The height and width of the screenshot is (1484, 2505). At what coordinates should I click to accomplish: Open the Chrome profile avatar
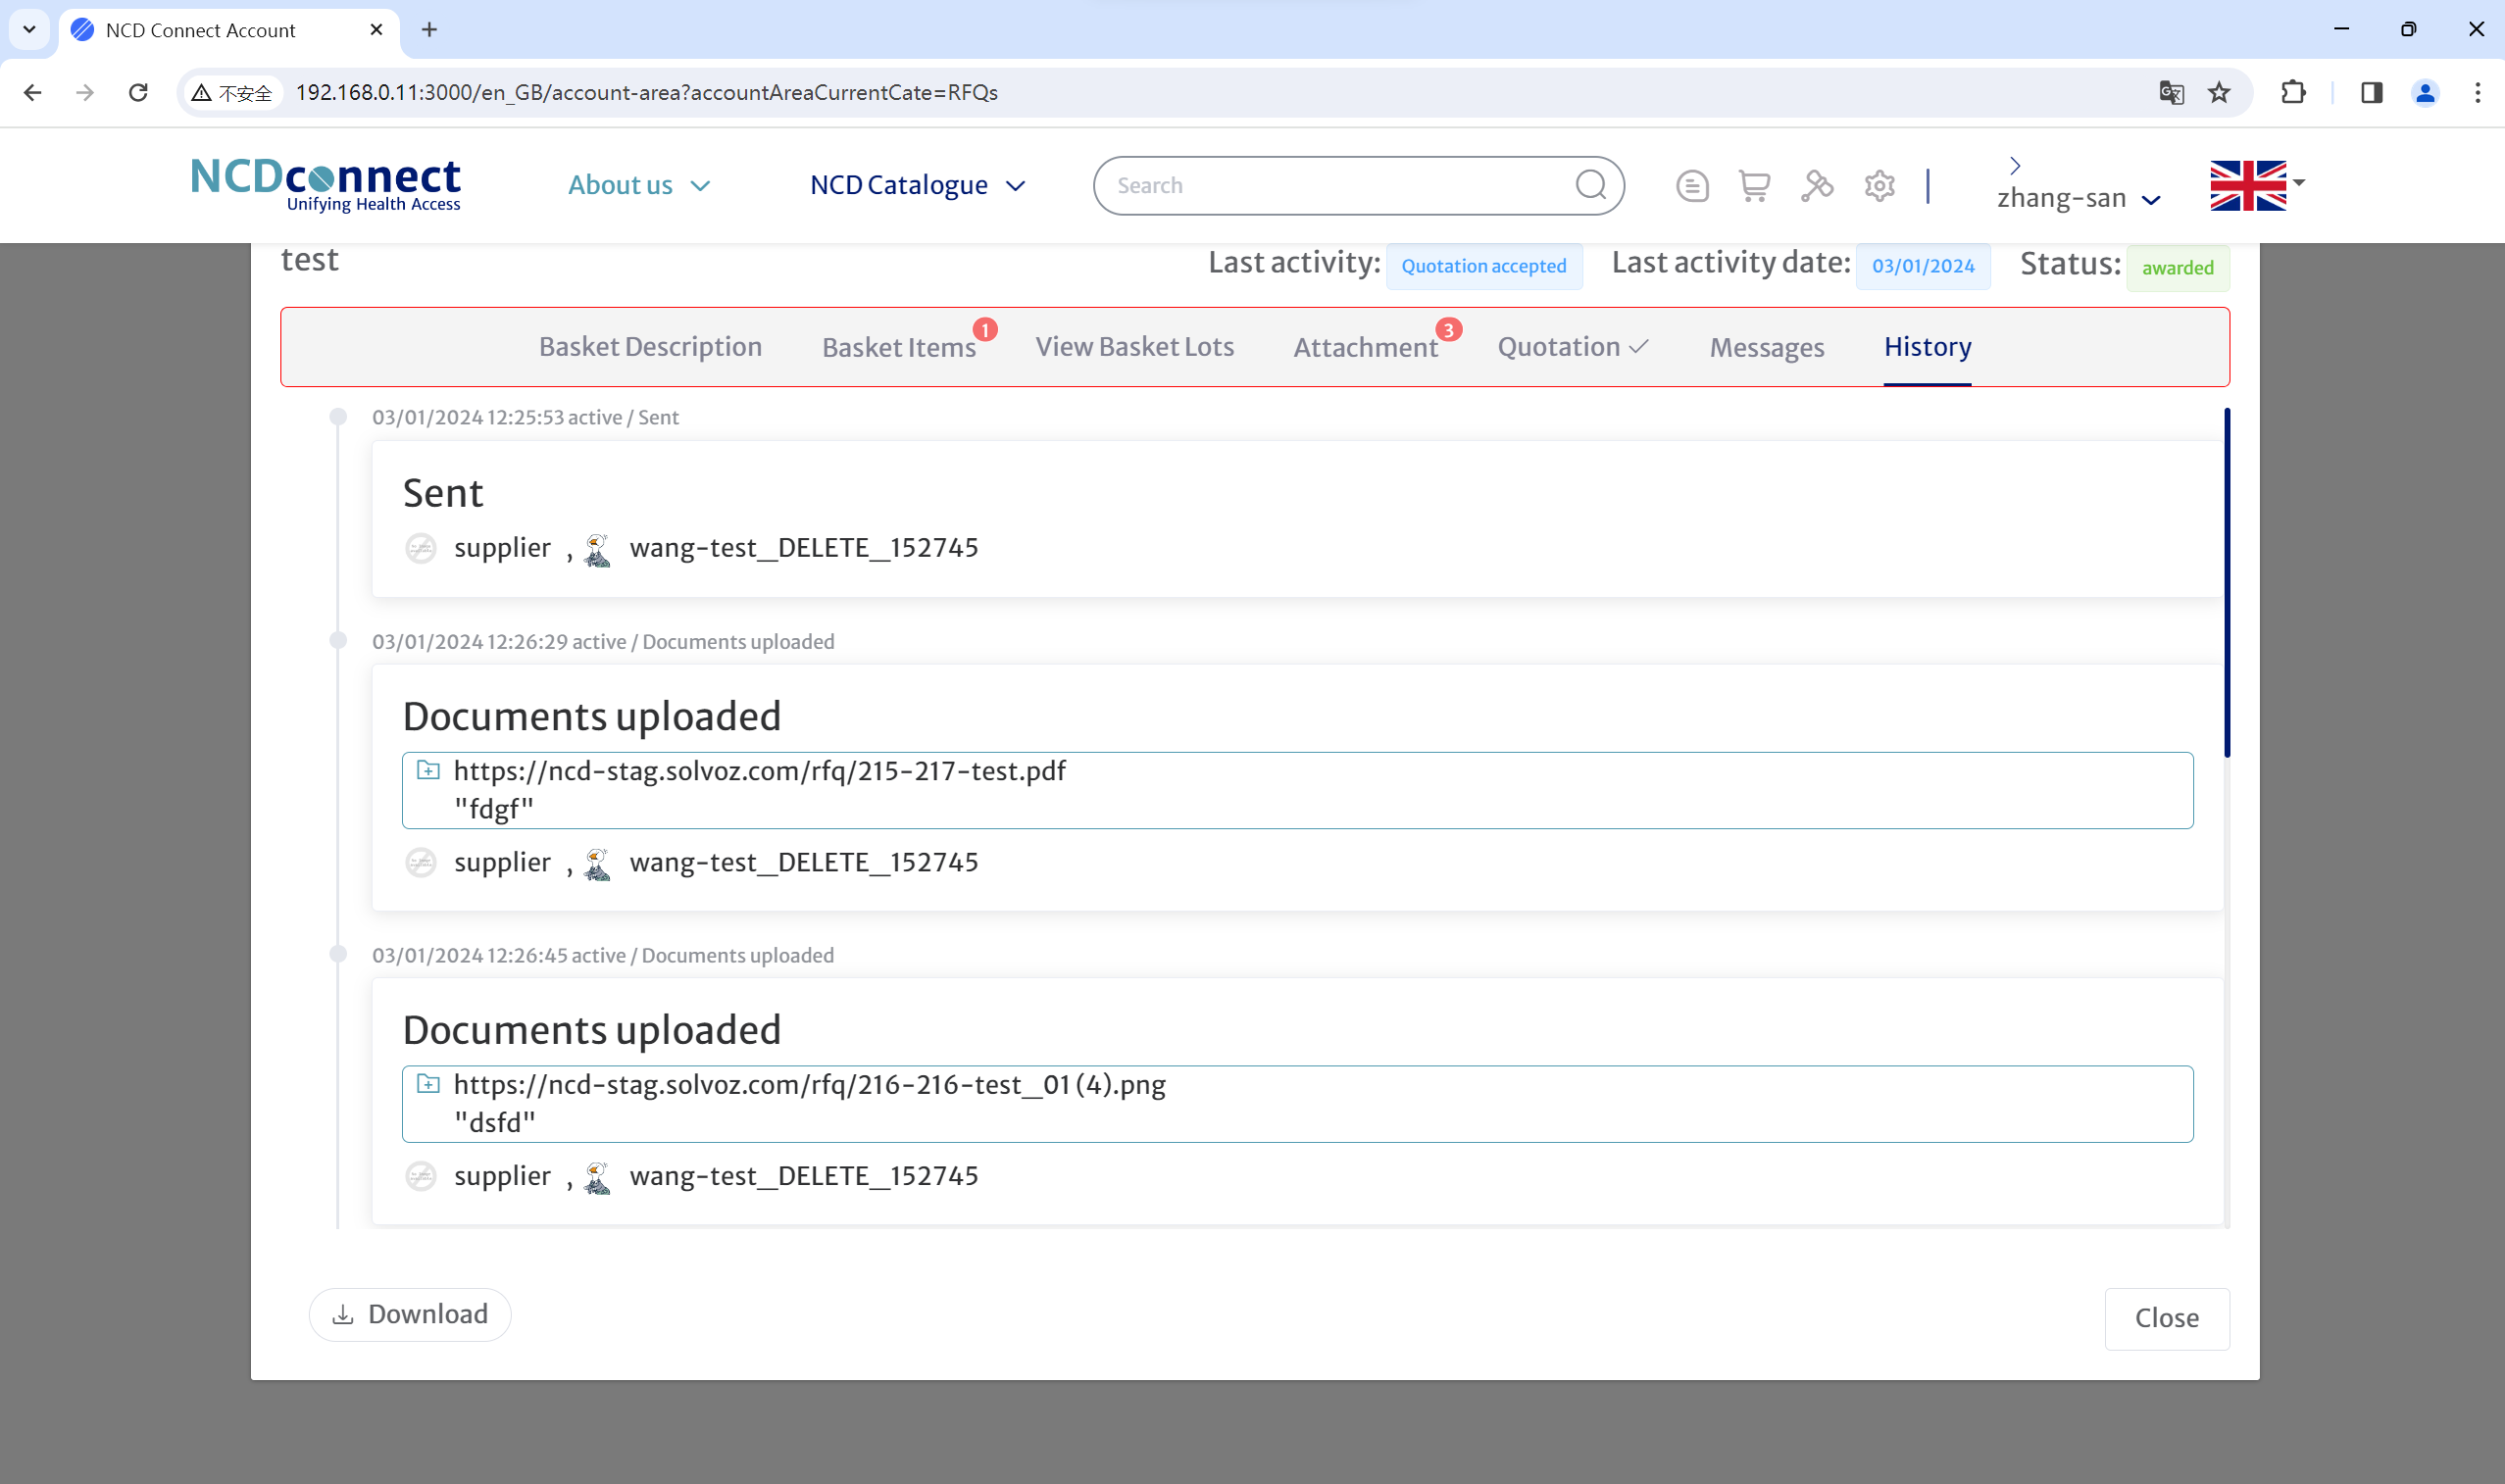pyautogui.click(x=2425, y=92)
